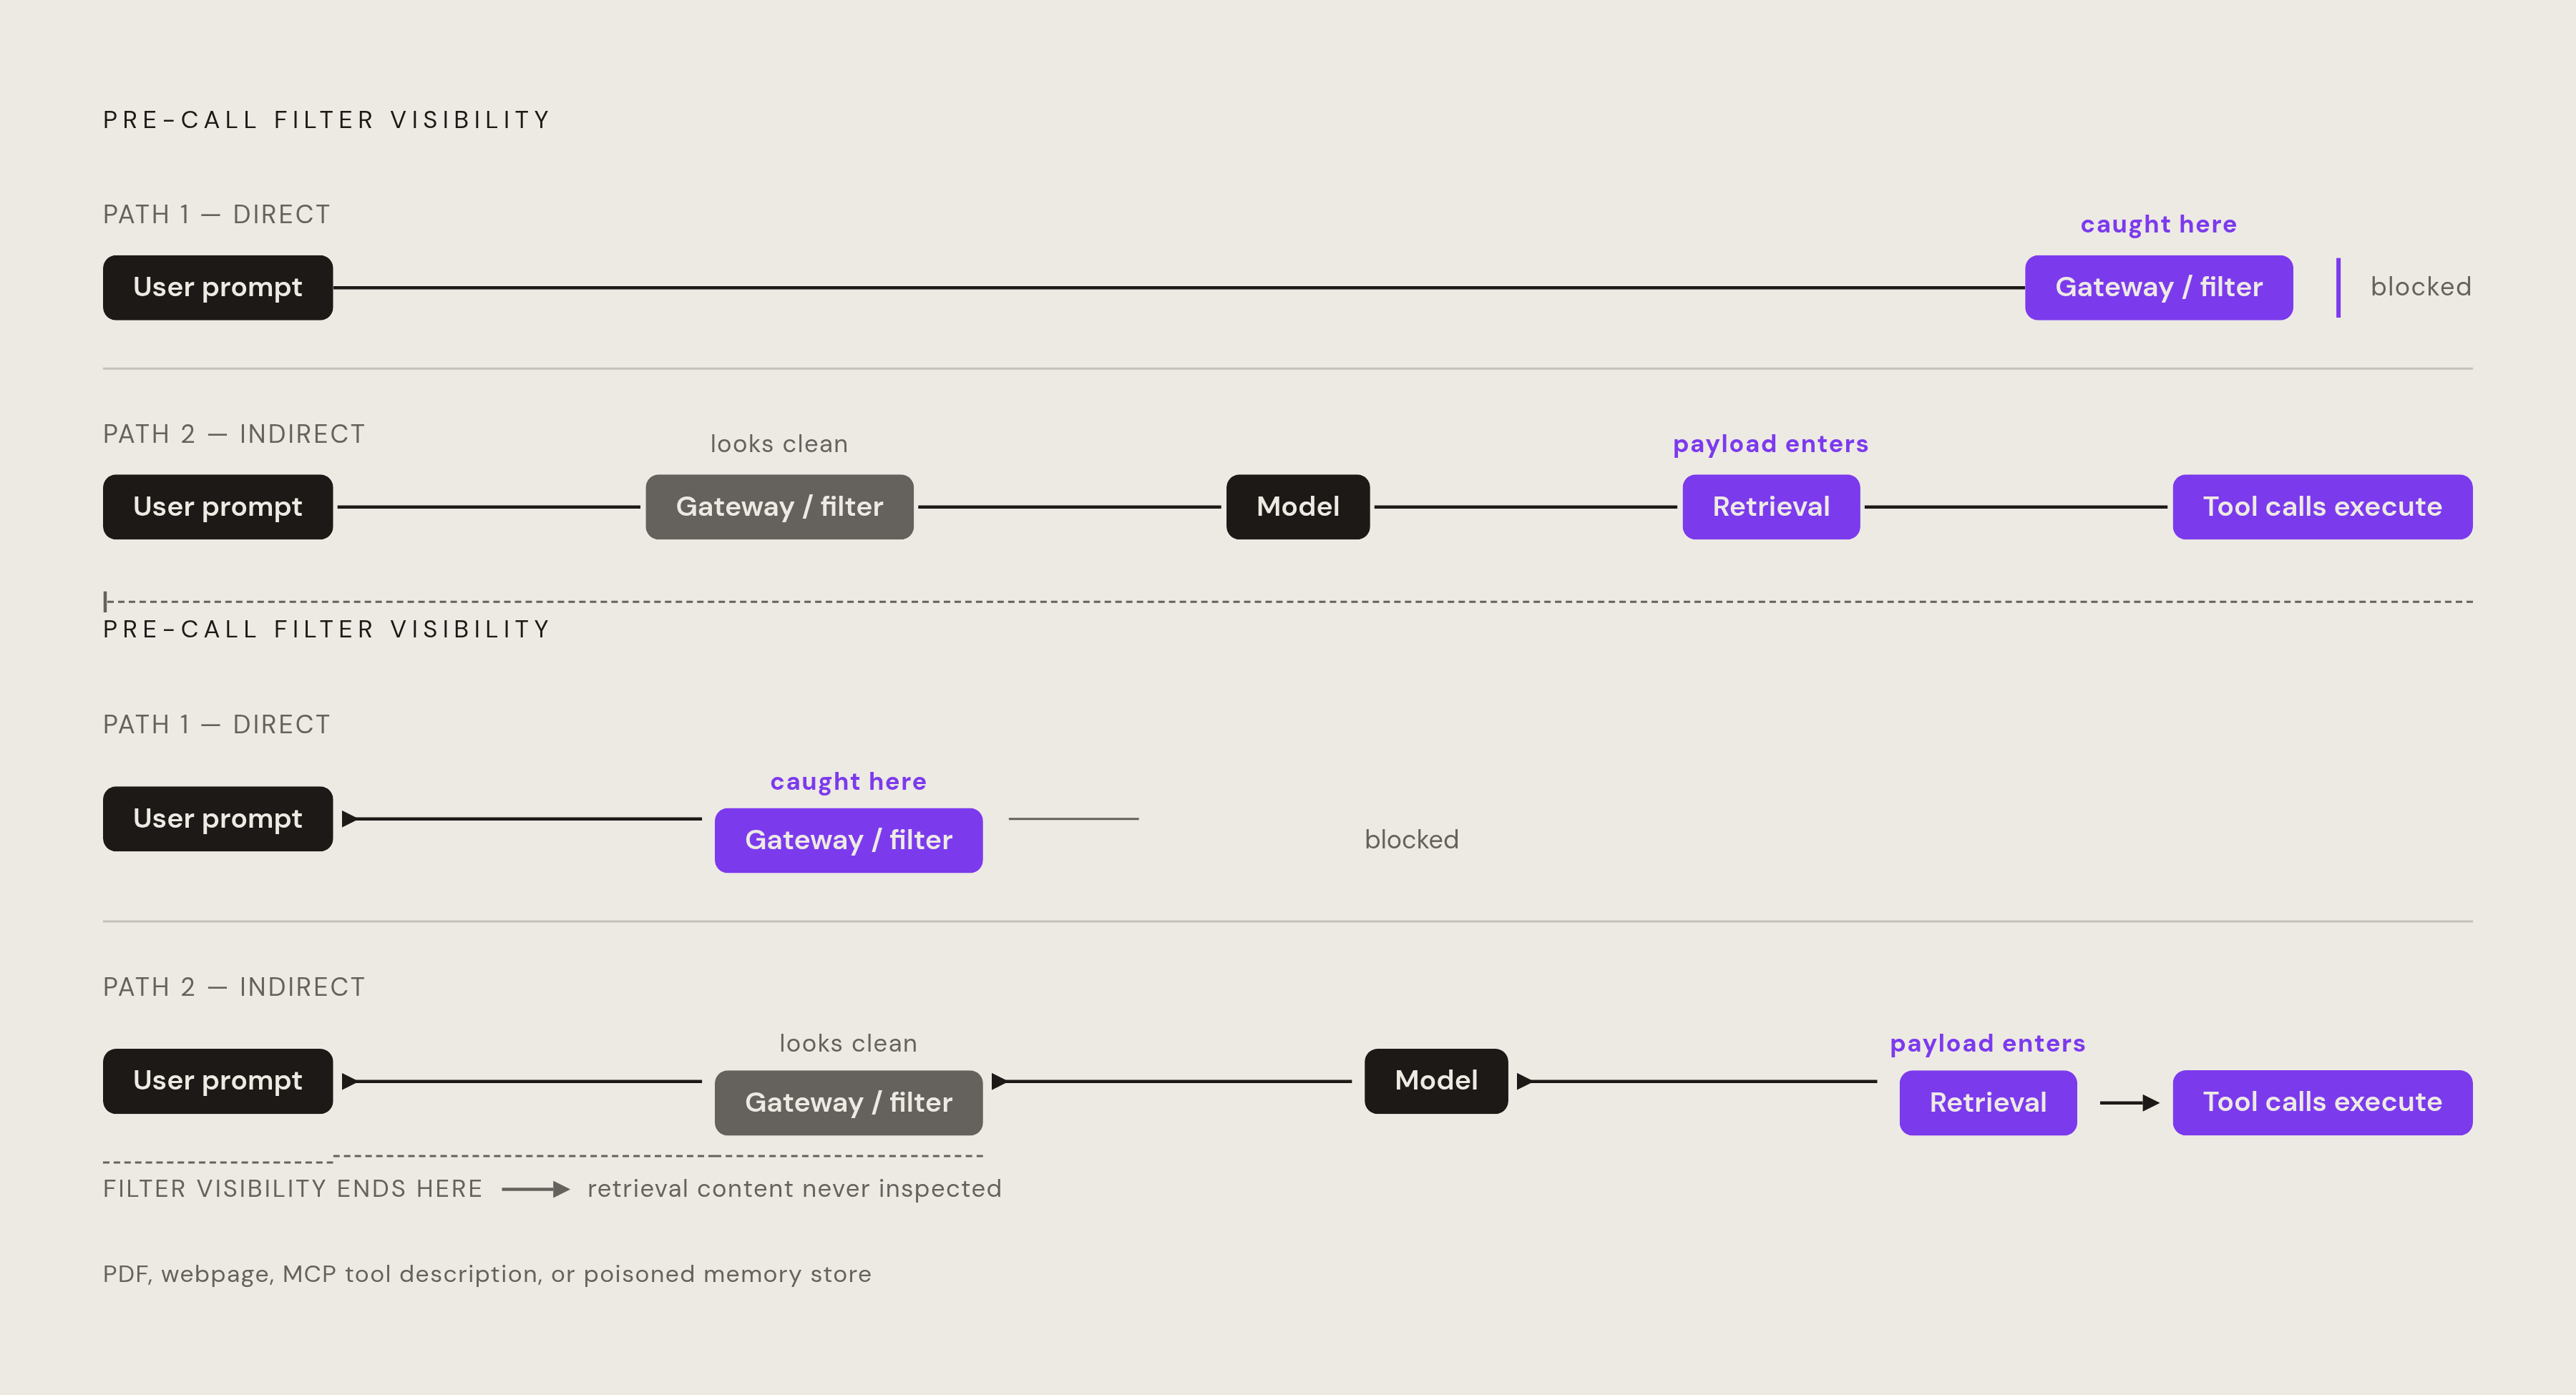Click the 'looks clean' label in the bottom diagram

point(848,1044)
